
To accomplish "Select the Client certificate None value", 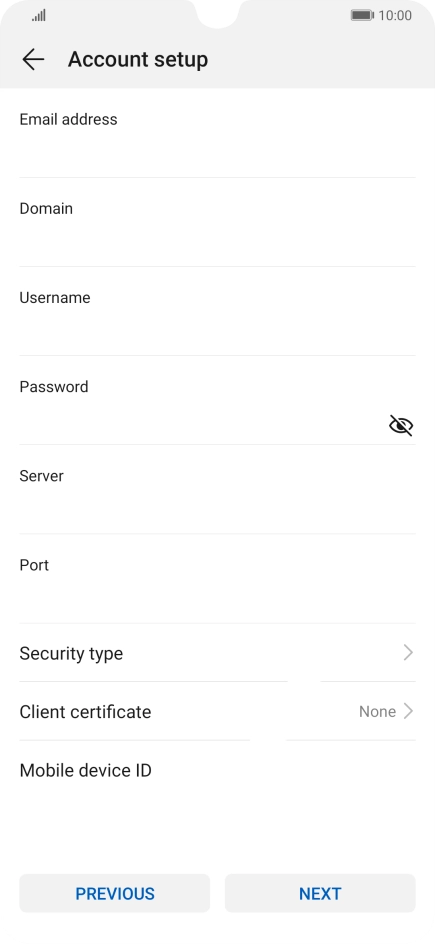I will coord(377,712).
